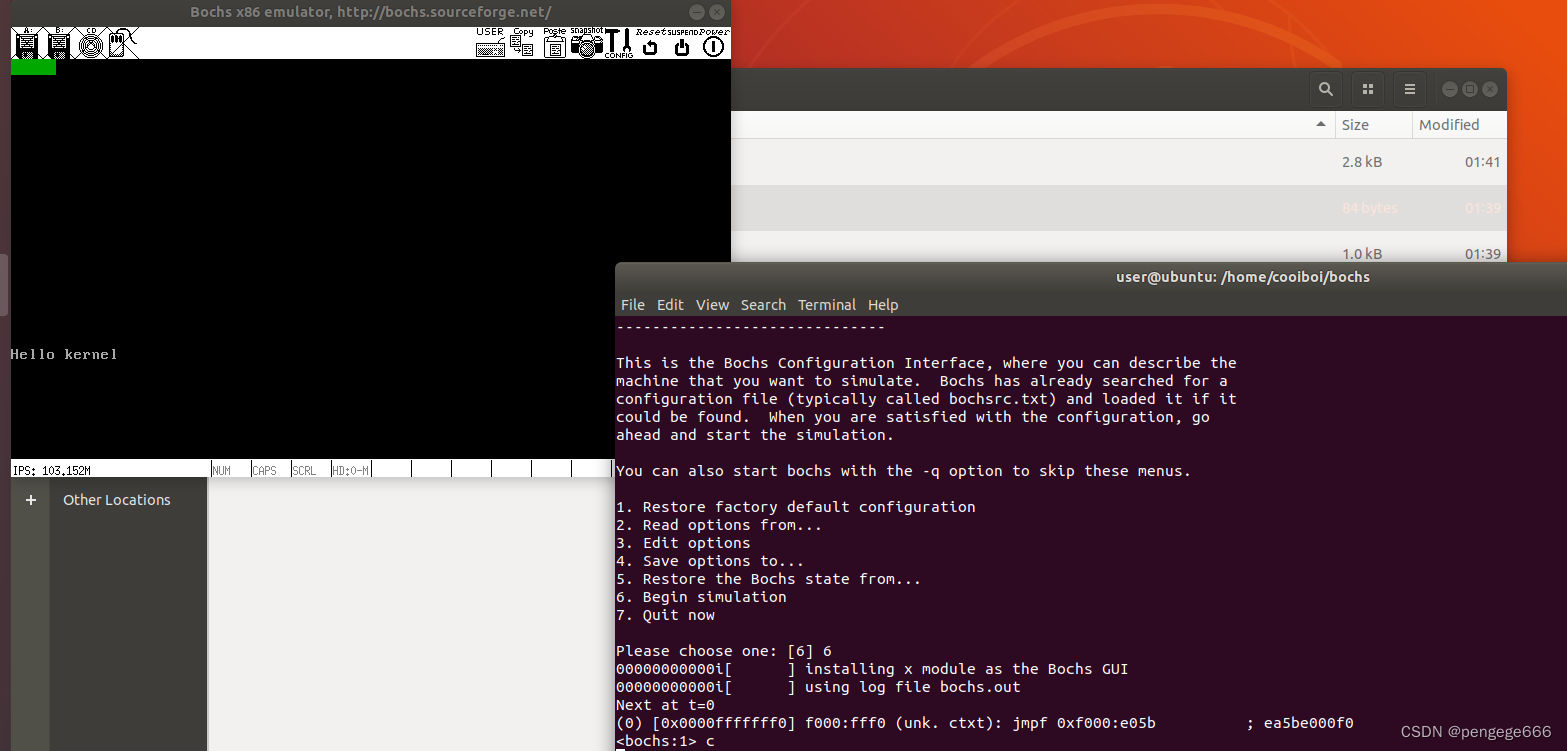Open the Search menu in terminal
This screenshot has height=751, width=1567.
[764, 305]
